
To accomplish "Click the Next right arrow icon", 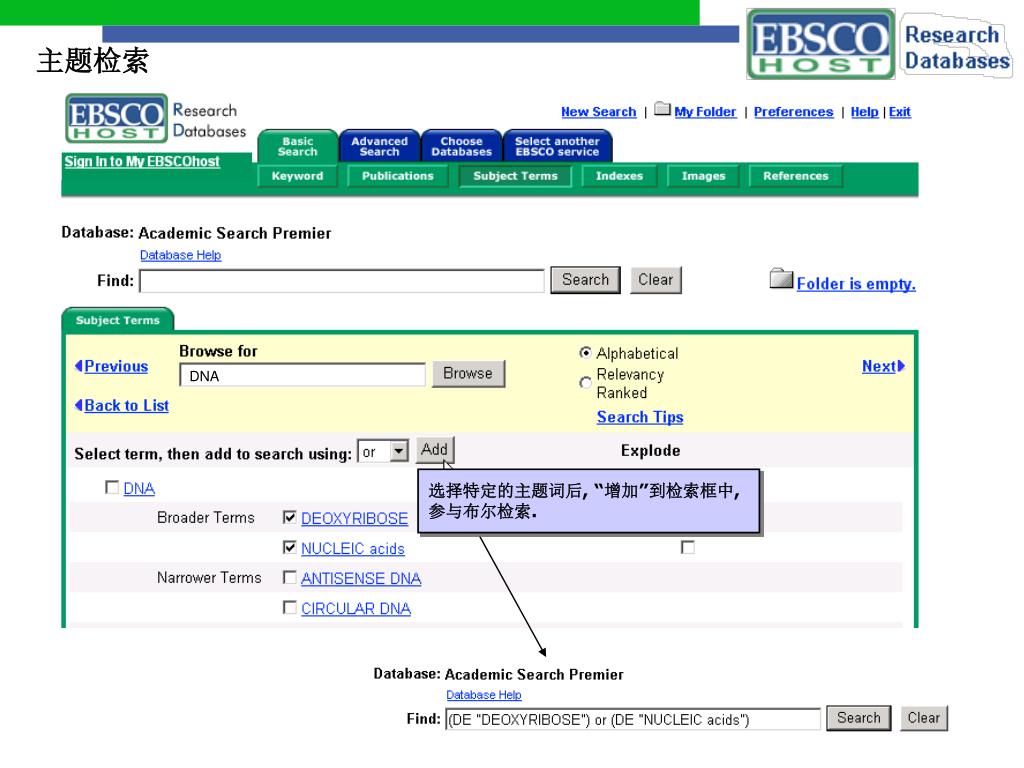I will [x=901, y=366].
